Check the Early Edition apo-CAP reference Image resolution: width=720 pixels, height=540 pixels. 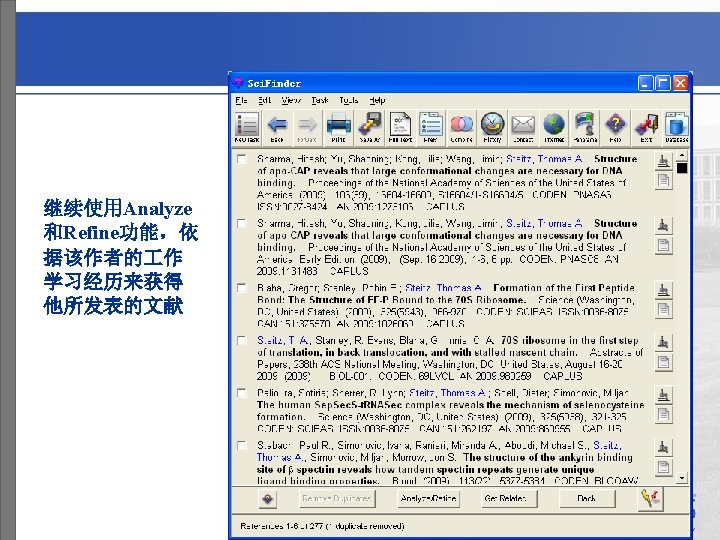tap(242, 223)
